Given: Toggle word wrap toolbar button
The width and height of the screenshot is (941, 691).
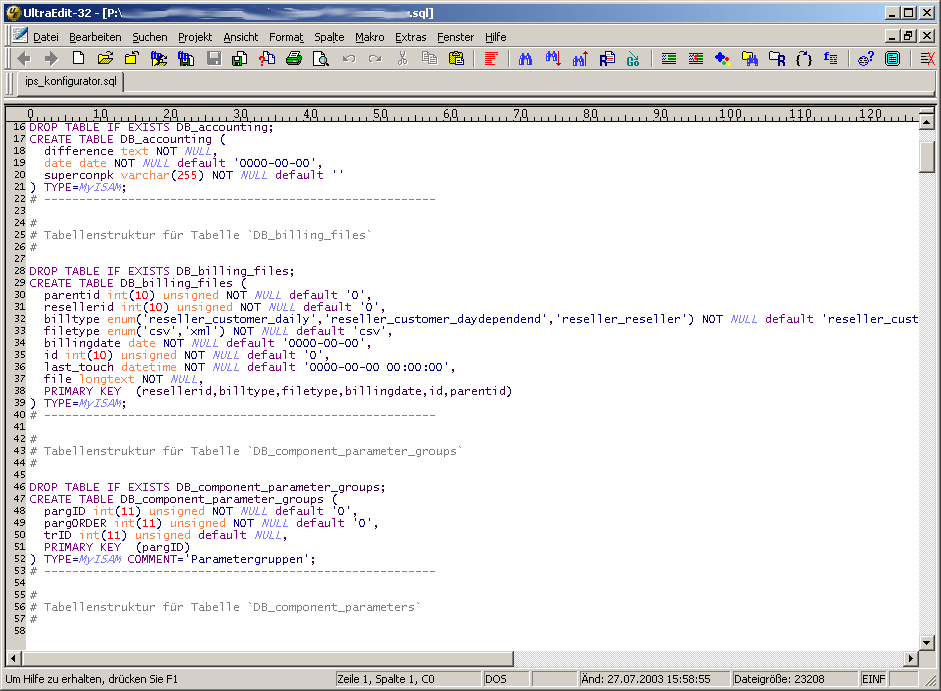Looking at the screenshot, I should (490, 59).
